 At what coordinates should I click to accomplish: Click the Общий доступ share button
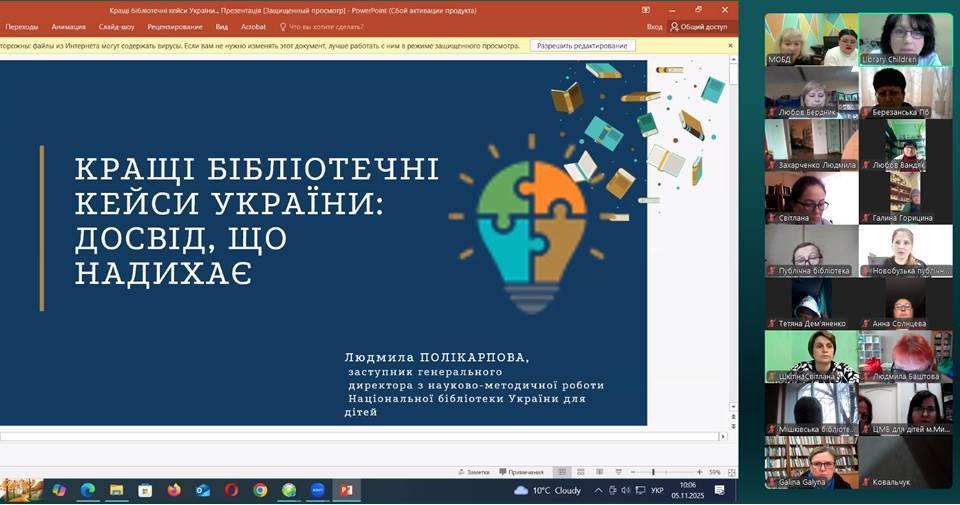[x=699, y=27]
